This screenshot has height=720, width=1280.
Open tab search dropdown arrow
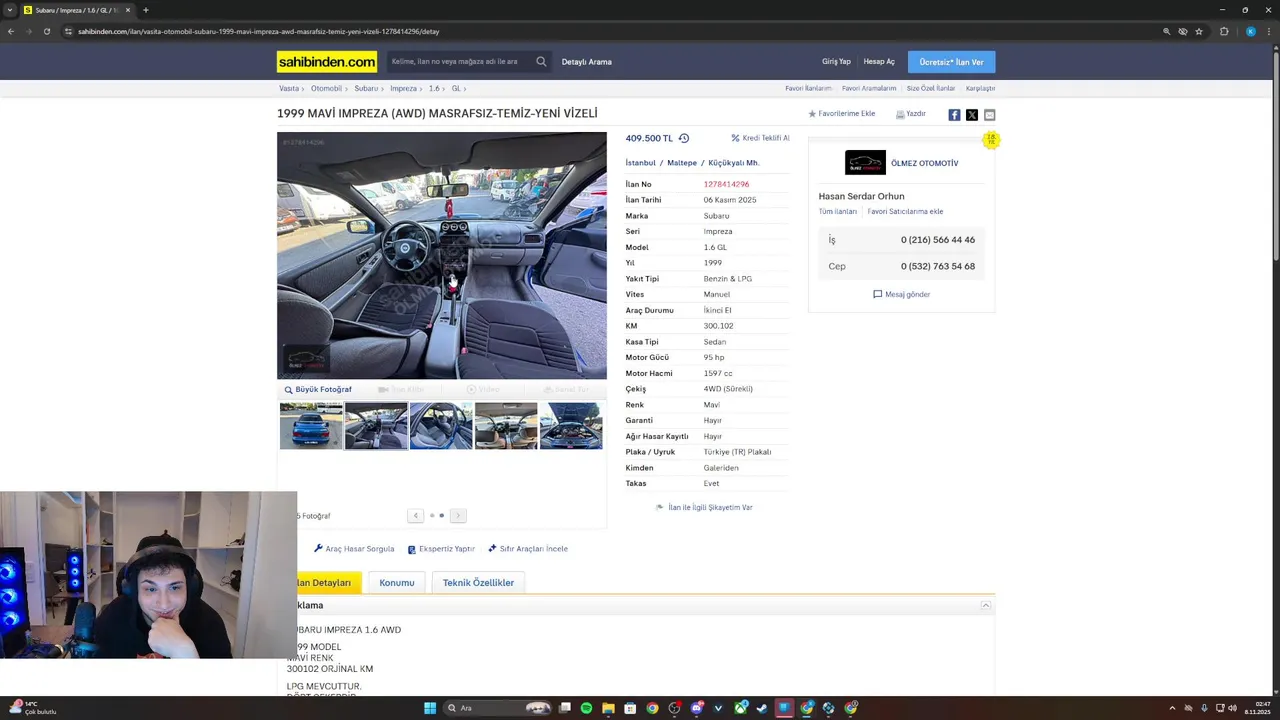click(x=11, y=10)
